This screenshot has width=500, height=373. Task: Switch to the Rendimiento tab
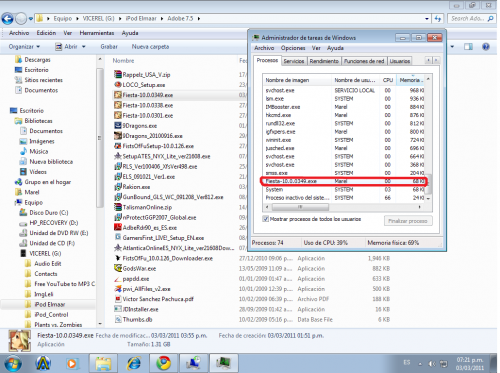click(x=324, y=61)
